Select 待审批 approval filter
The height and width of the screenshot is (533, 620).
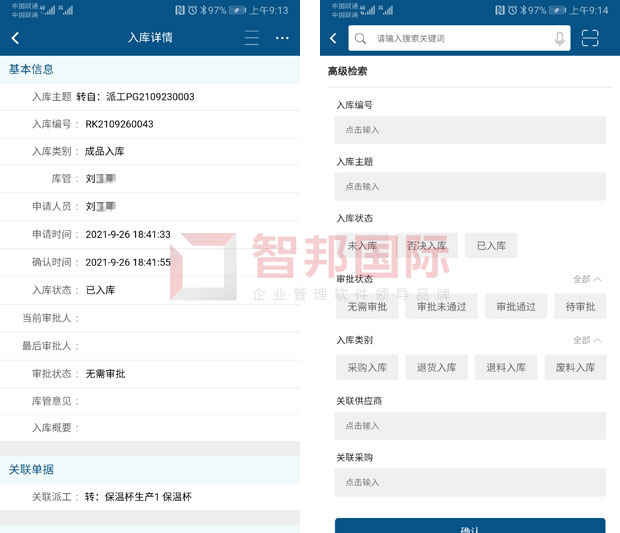580,306
